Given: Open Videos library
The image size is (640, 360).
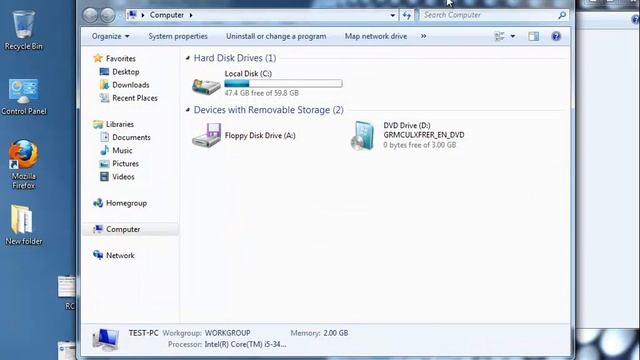Looking at the screenshot, I should pos(123,177).
